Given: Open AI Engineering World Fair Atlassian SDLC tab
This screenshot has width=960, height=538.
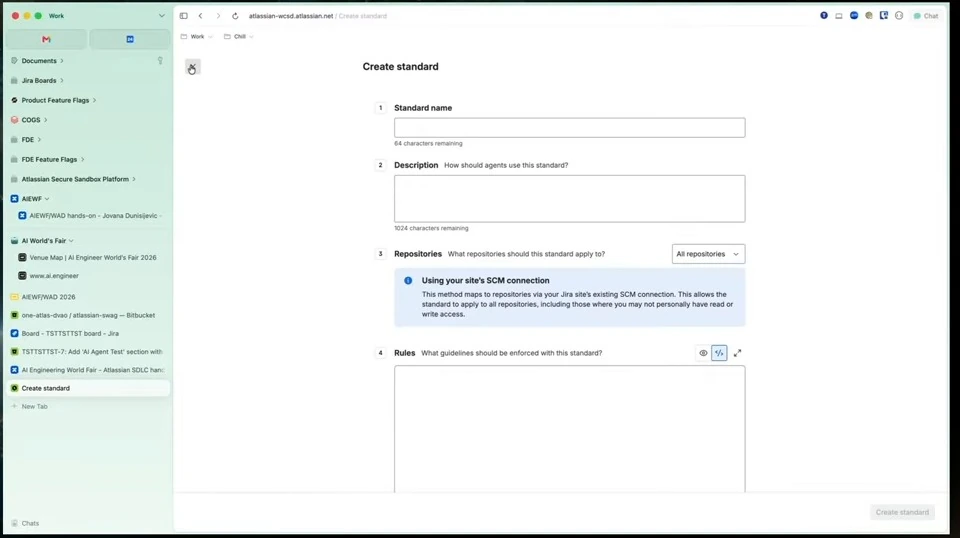Looking at the screenshot, I should 88,370.
